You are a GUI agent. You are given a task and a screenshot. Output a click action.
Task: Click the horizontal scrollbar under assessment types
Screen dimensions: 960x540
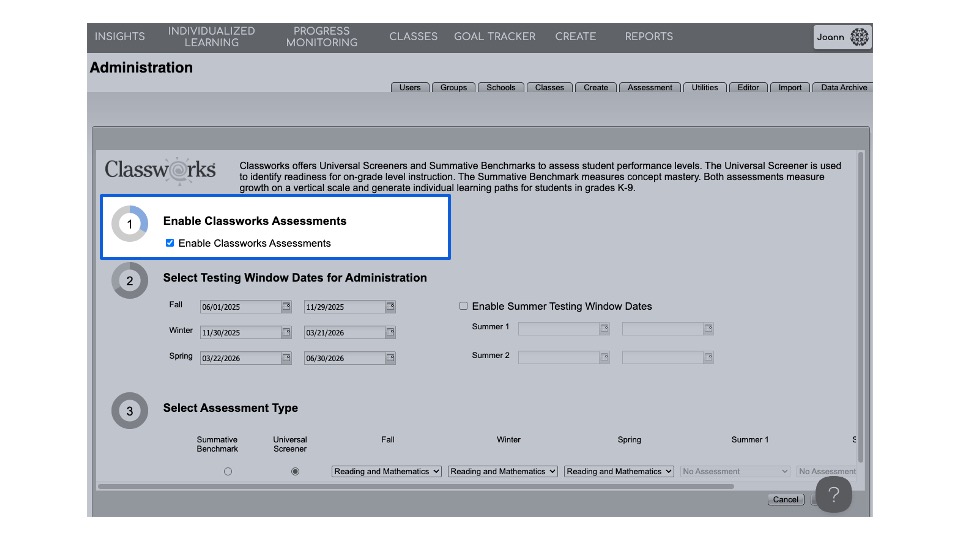pos(416,487)
